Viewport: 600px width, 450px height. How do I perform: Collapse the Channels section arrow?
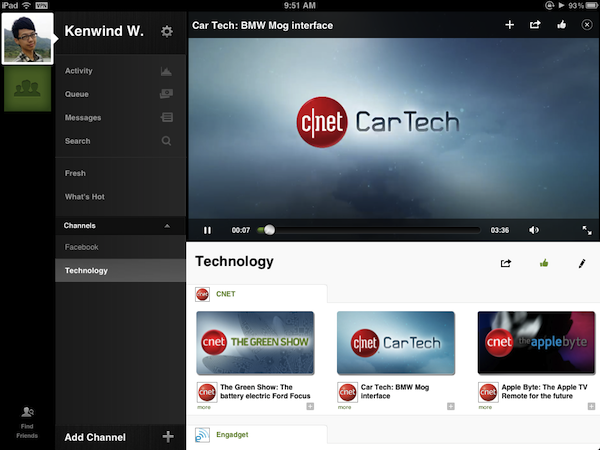[x=167, y=226]
